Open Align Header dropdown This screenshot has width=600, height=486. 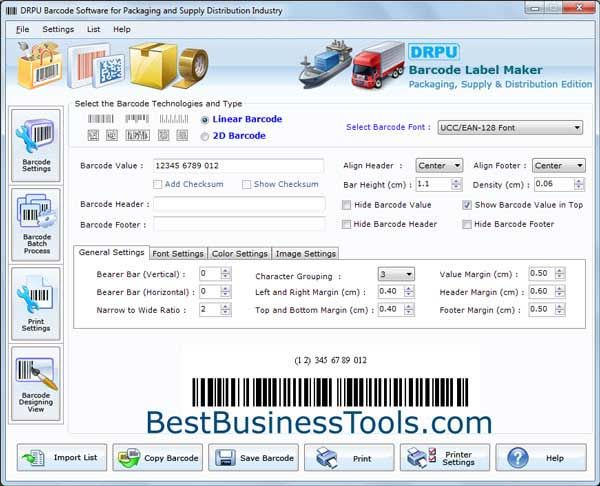coord(439,165)
